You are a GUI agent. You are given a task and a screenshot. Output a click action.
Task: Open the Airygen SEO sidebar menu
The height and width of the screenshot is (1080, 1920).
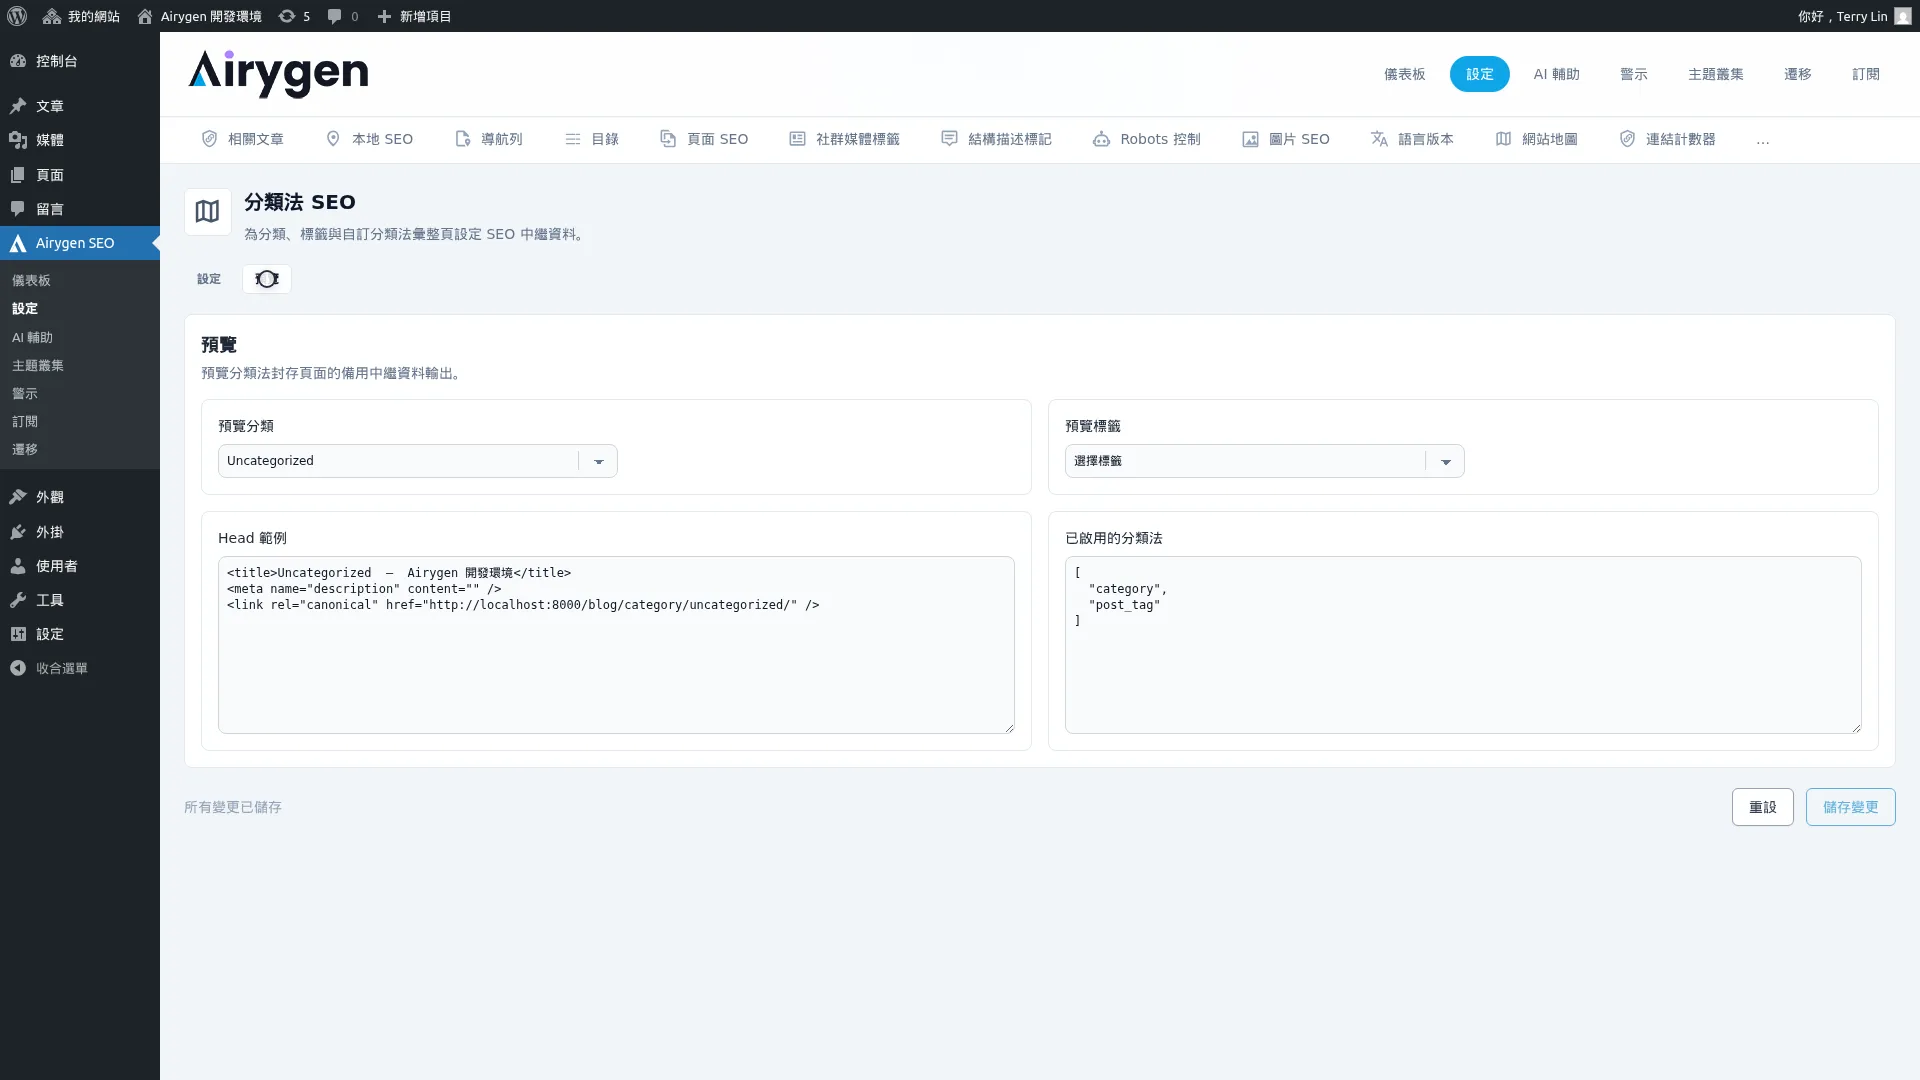(x=80, y=243)
